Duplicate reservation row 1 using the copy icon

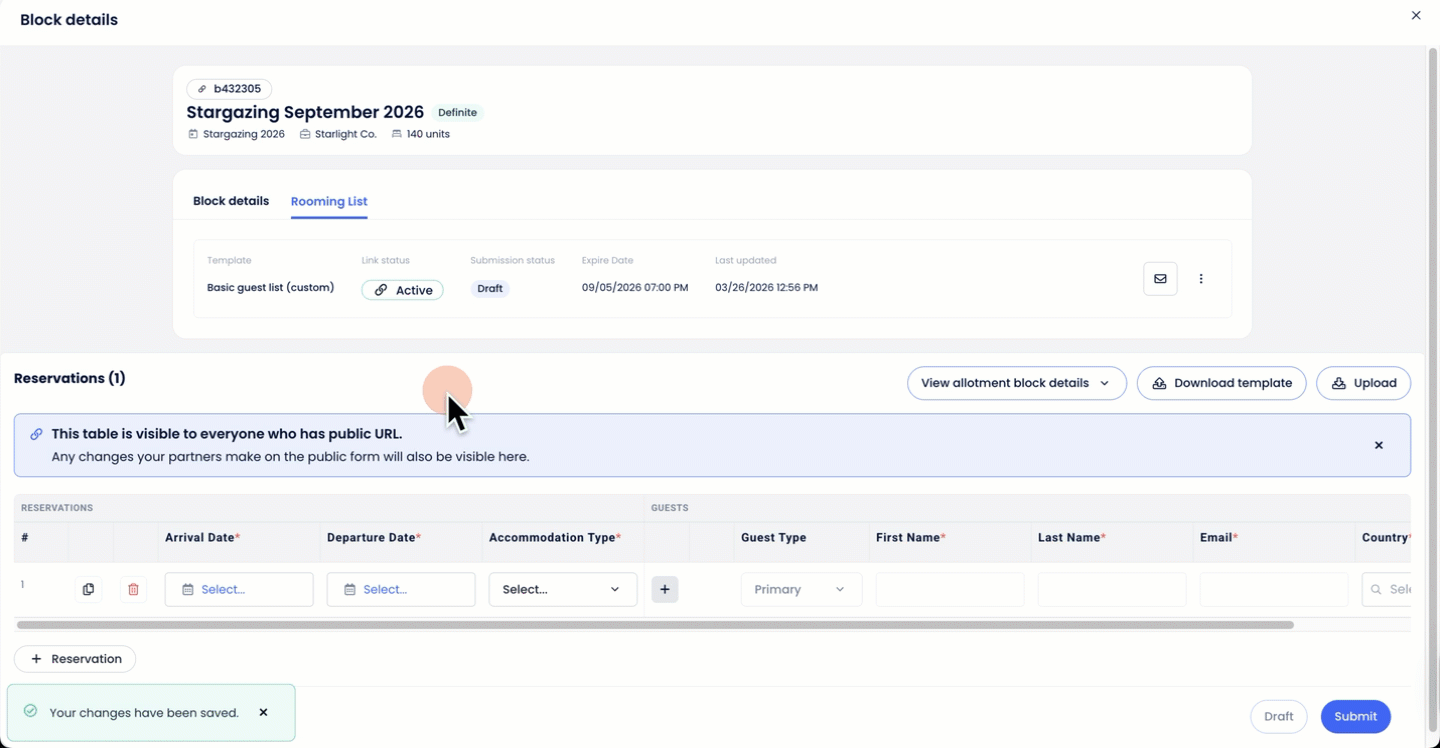88,589
